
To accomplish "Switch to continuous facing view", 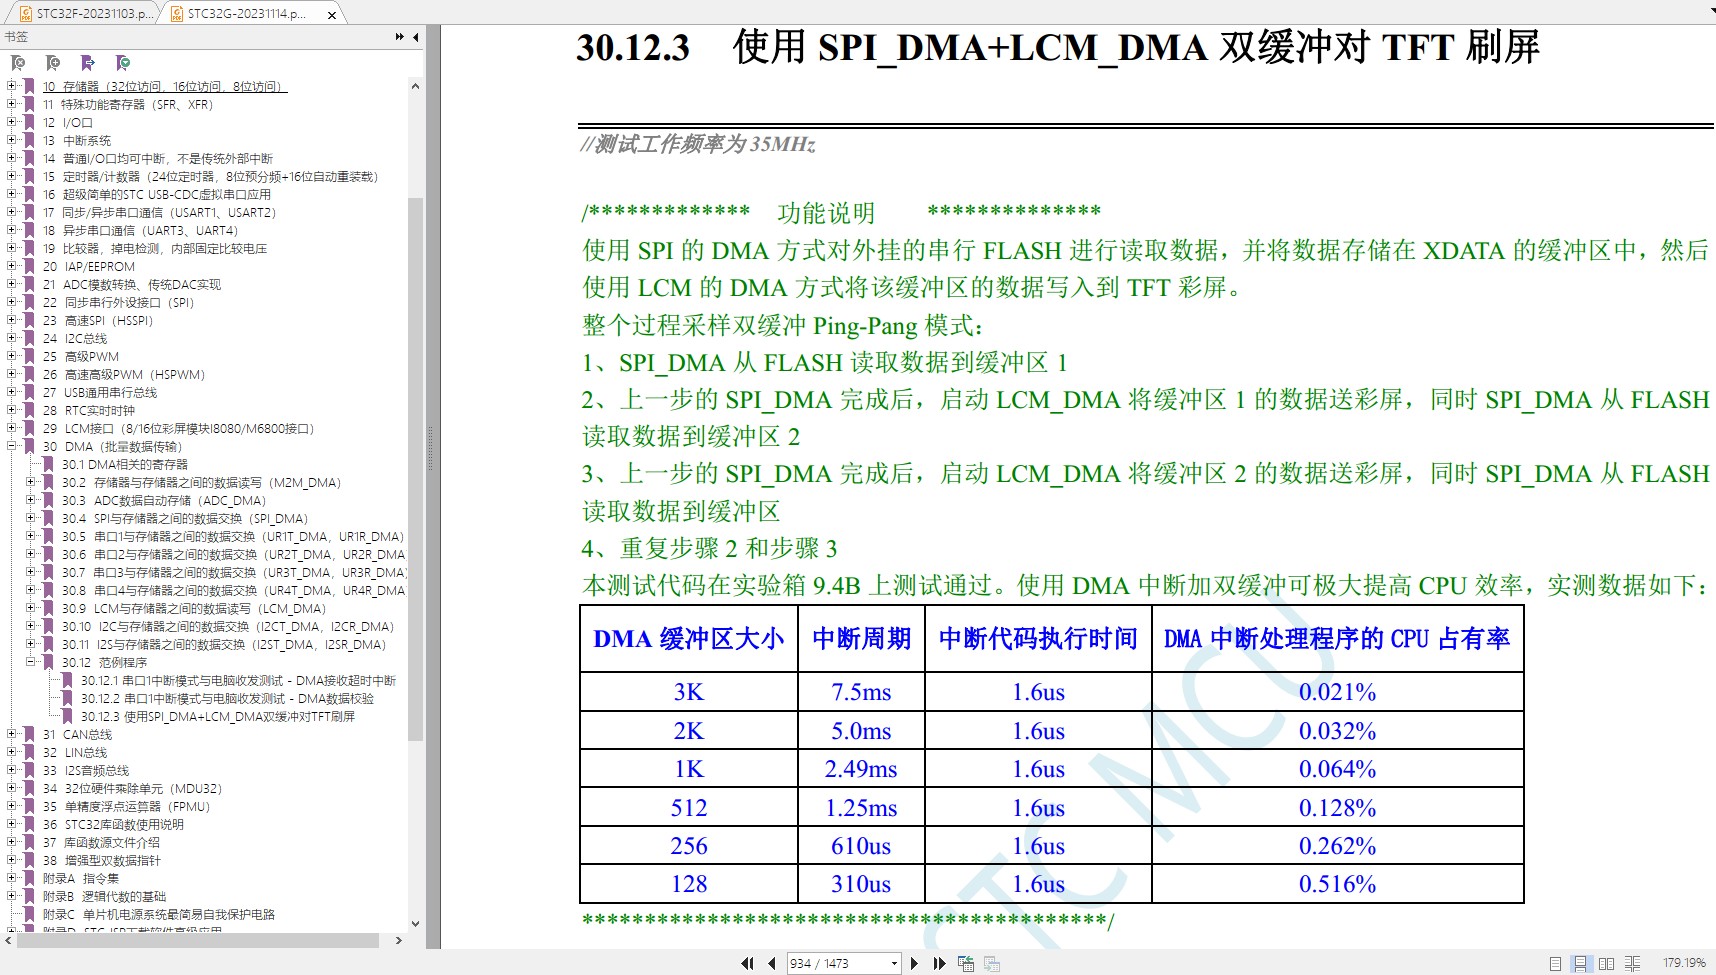I will point(1632,963).
